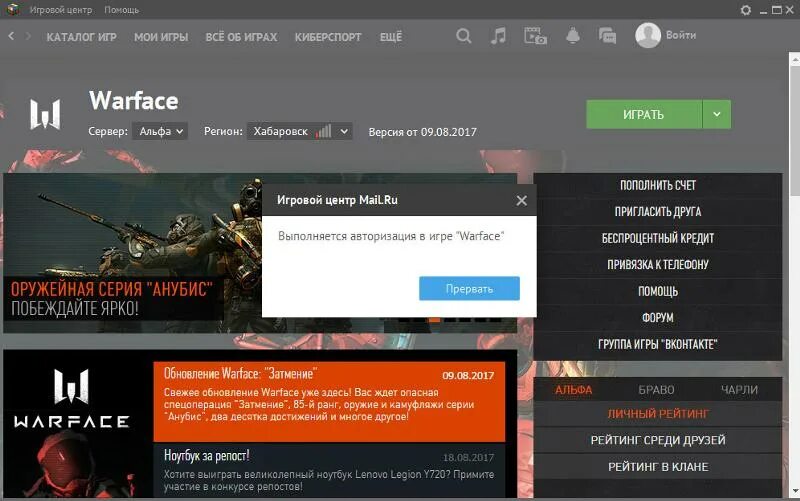Click the scrollbar up arrow
The height and width of the screenshot is (501, 800).
point(794,59)
